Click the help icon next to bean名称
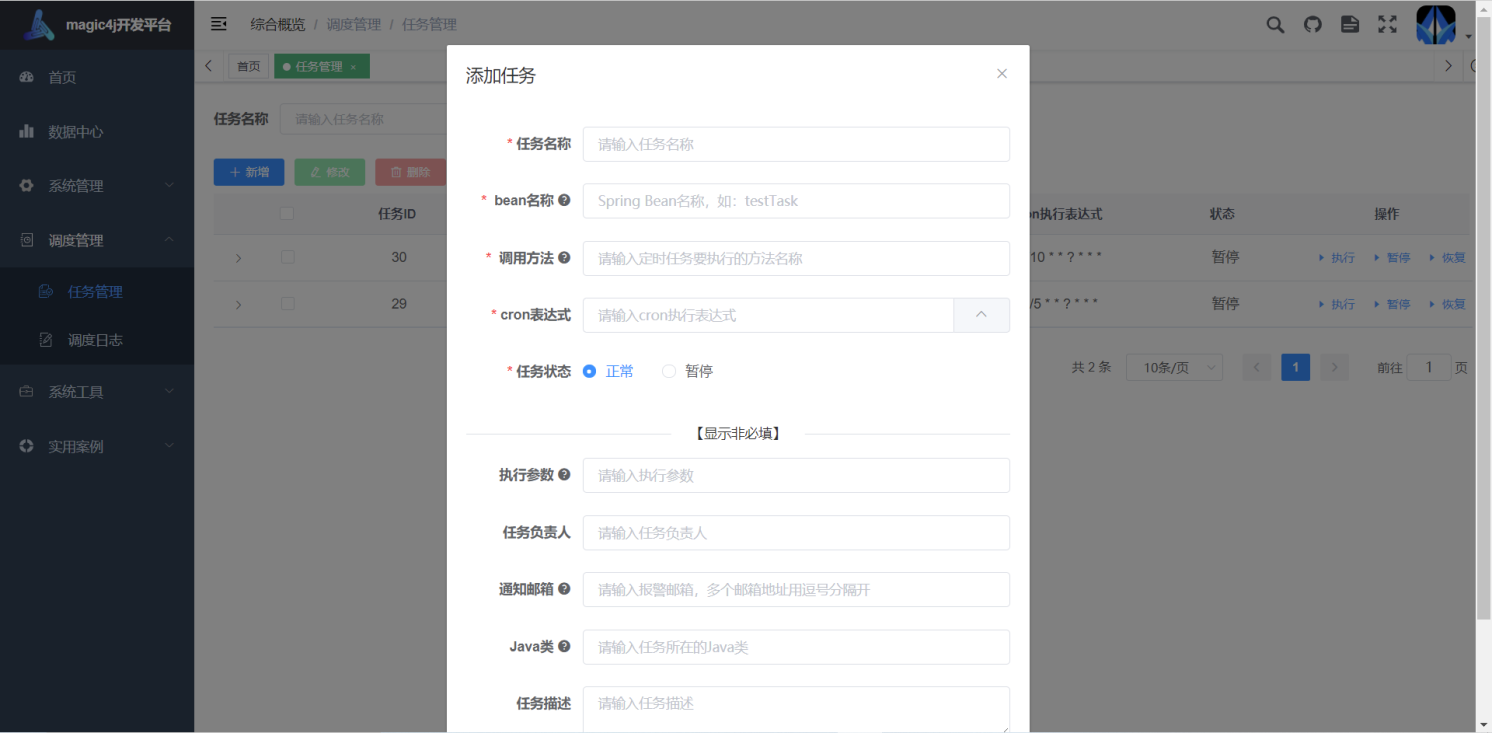The height and width of the screenshot is (733, 1492). (566, 199)
